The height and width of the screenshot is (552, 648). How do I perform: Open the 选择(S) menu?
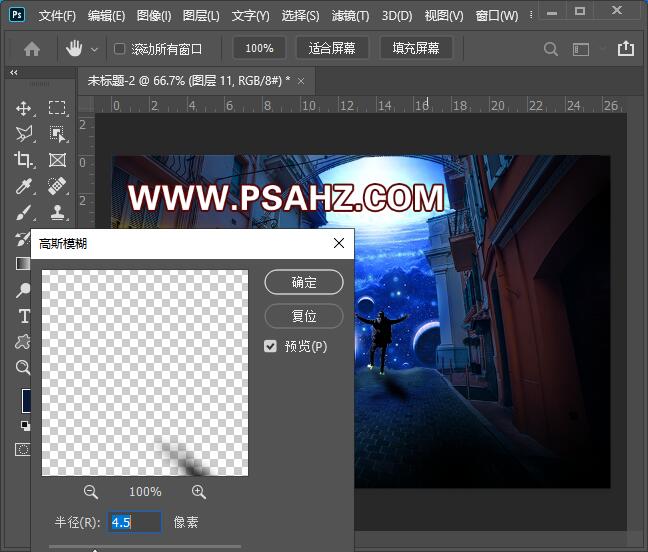point(300,16)
